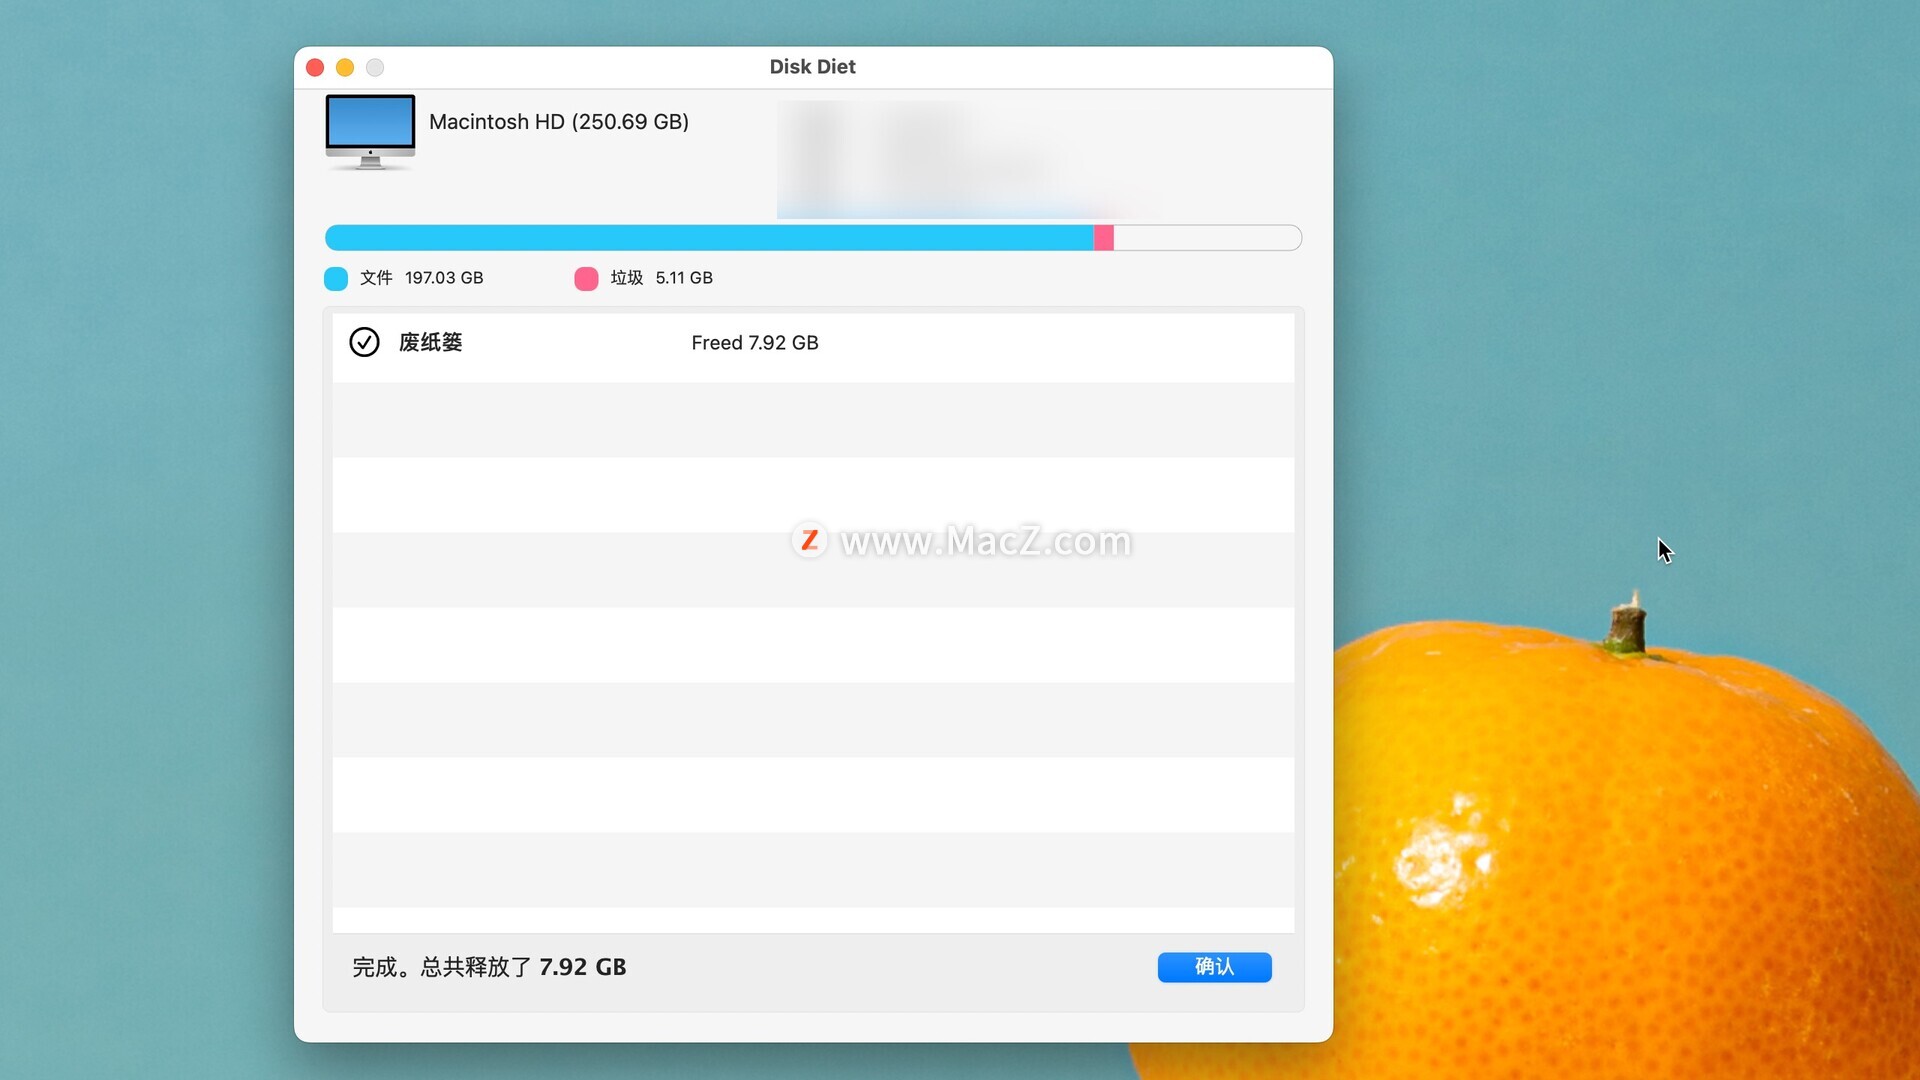This screenshot has width=1920, height=1080.
Task: Select the blue 文件 legend swatch
Action: pyautogui.click(x=336, y=278)
